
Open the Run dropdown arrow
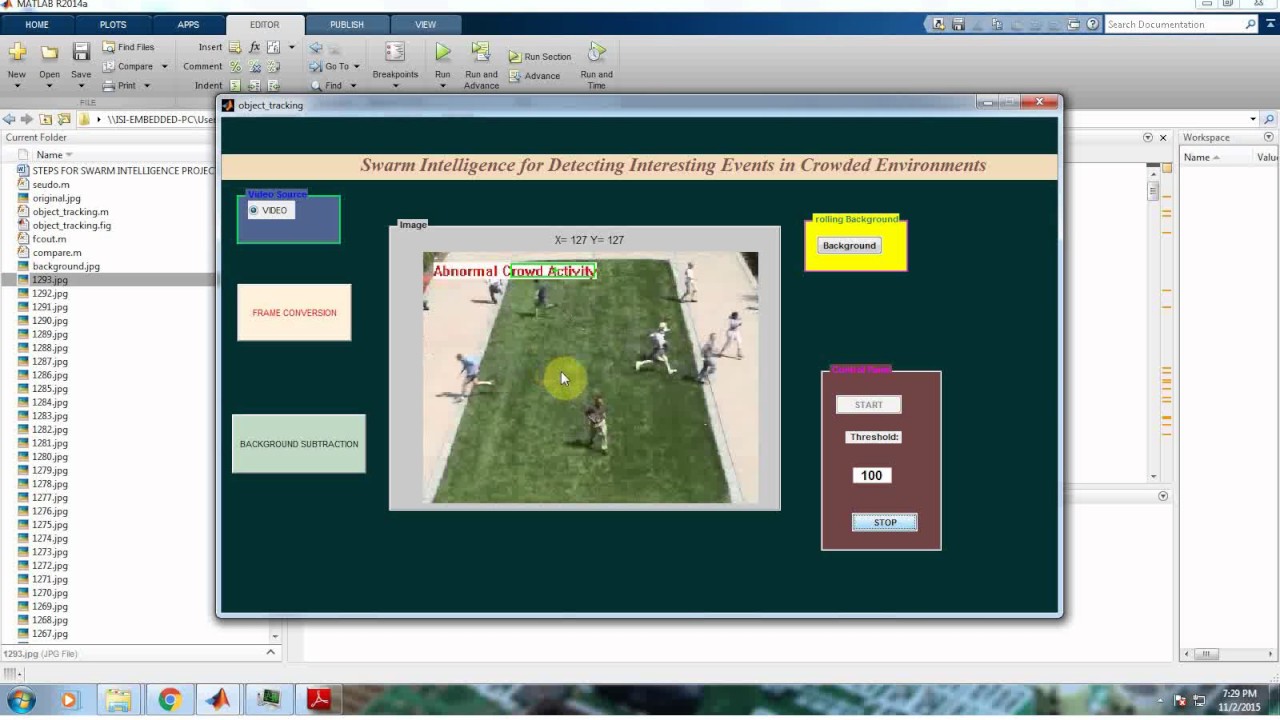443,86
